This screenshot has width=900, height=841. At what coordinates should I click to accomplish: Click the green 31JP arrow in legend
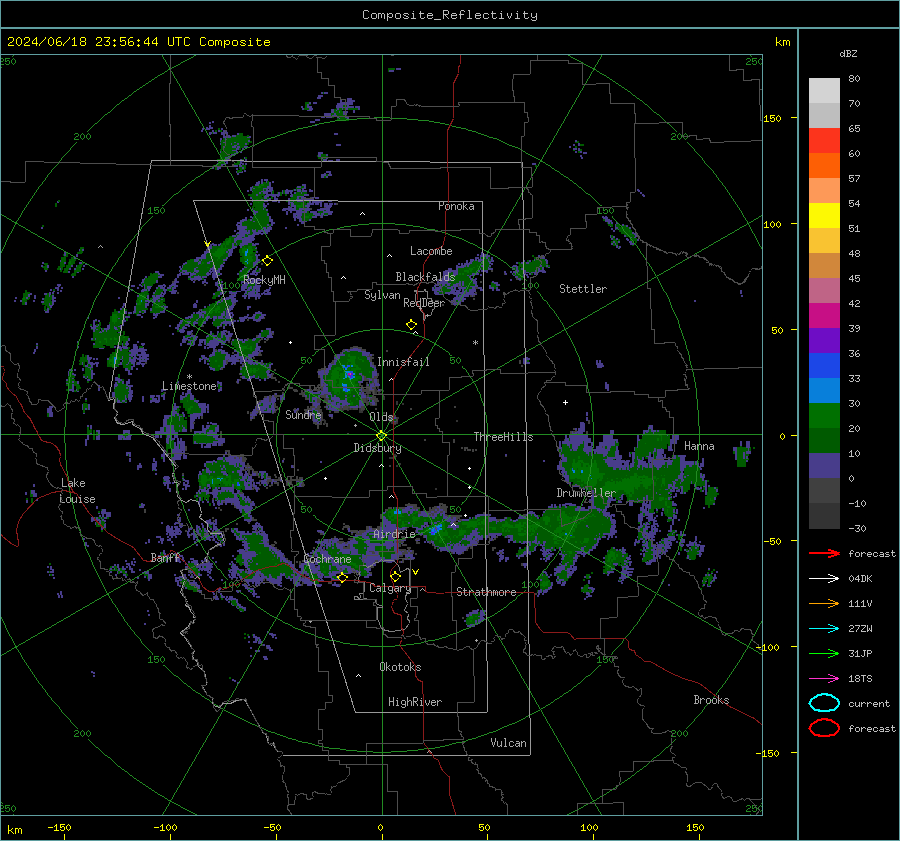[x=824, y=653]
